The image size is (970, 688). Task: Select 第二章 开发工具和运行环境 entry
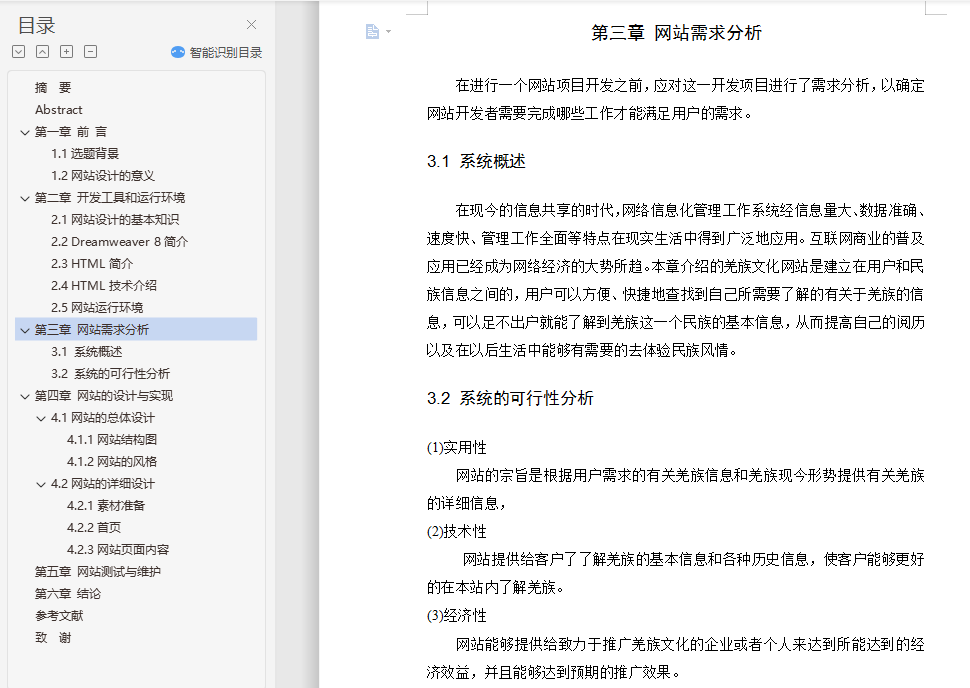109,197
